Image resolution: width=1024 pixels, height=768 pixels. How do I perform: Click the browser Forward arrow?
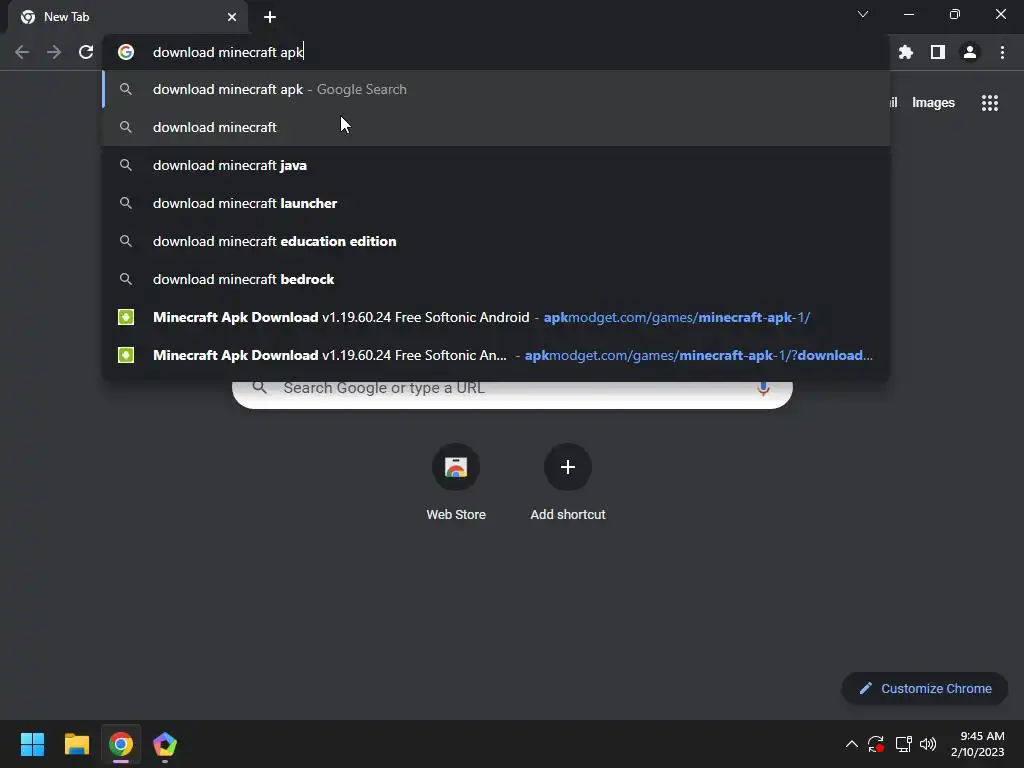(x=54, y=52)
